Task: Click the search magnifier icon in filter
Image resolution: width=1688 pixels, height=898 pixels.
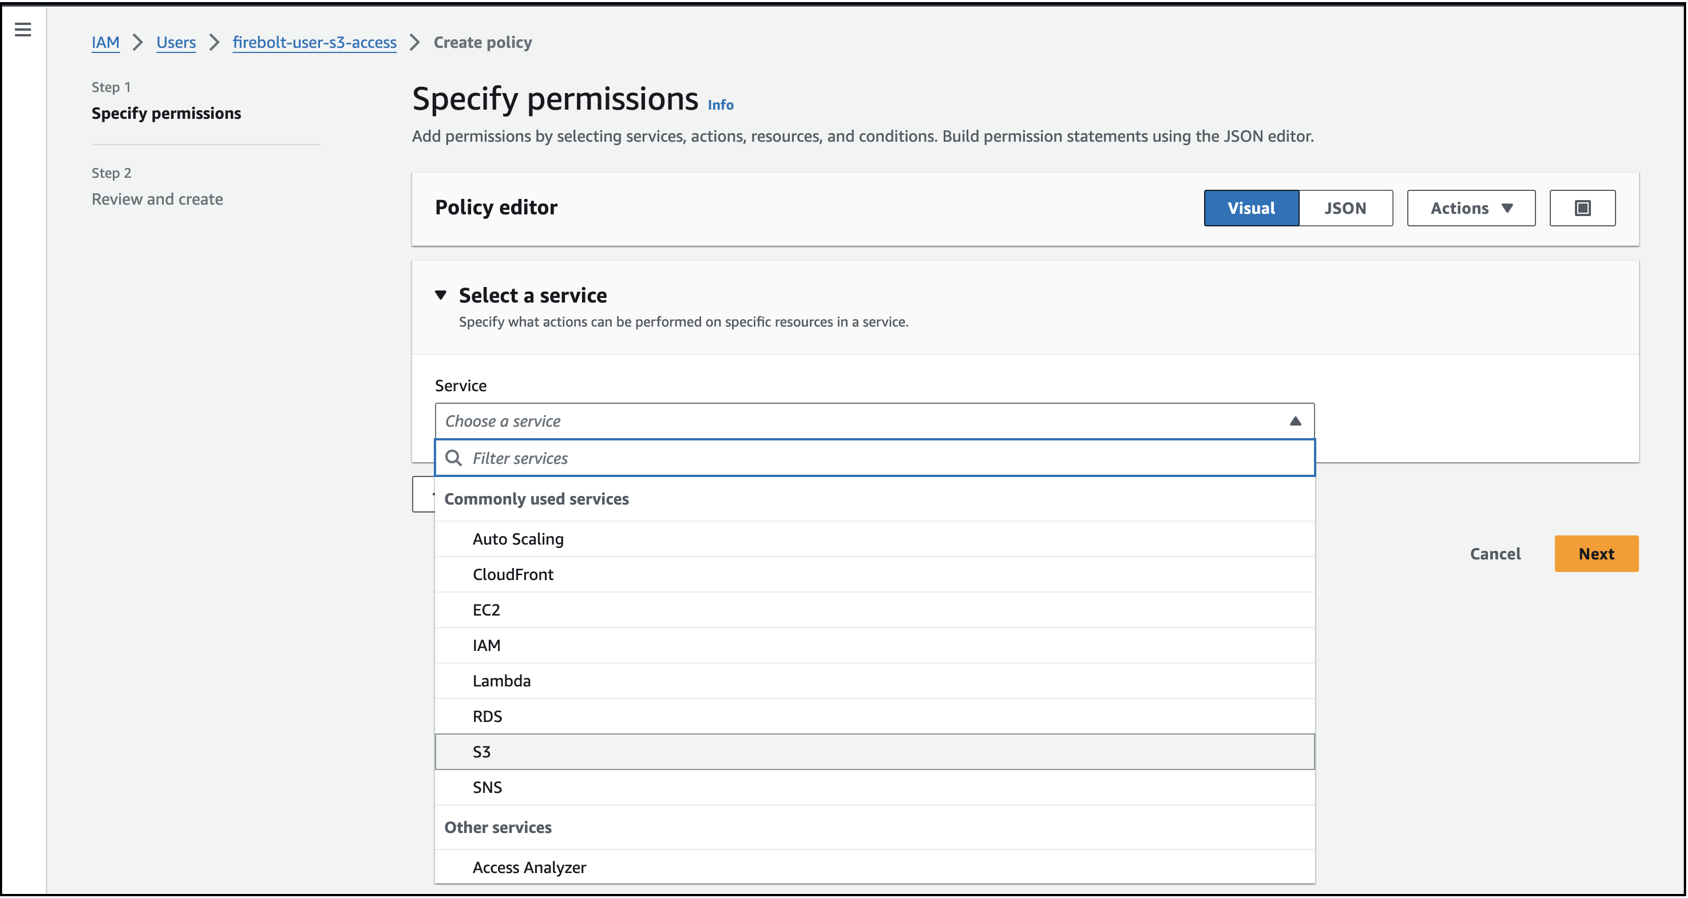Action: pyautogui.click(x=454, y=458)
